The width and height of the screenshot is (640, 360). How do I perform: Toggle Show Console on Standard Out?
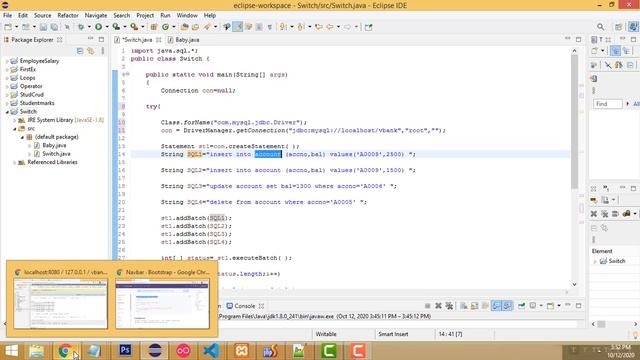(496, 306)
